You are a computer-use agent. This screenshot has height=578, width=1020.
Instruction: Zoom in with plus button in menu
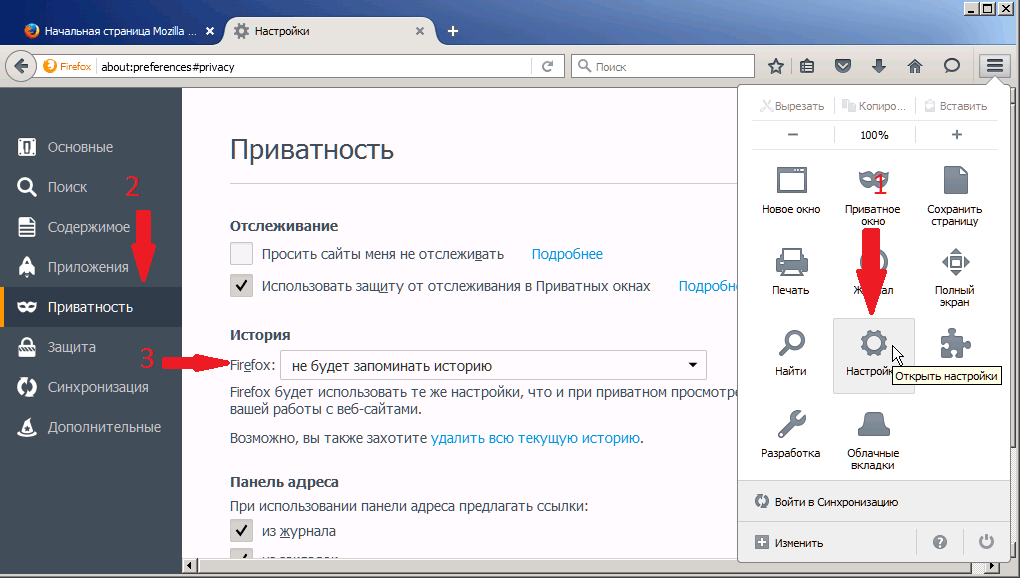pyautogui.click(x=956, y=135)
